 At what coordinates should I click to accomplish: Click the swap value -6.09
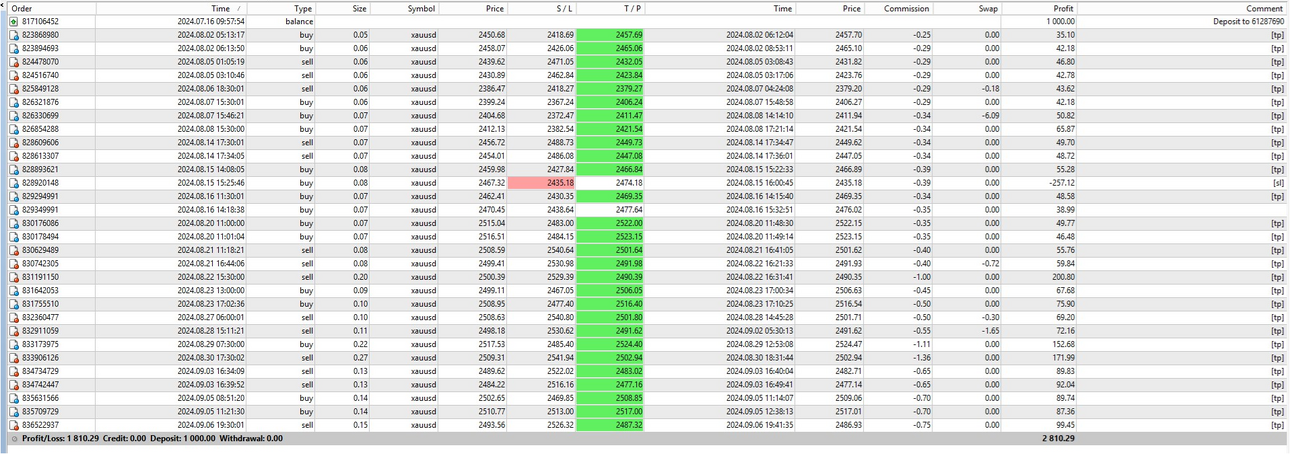988,116
